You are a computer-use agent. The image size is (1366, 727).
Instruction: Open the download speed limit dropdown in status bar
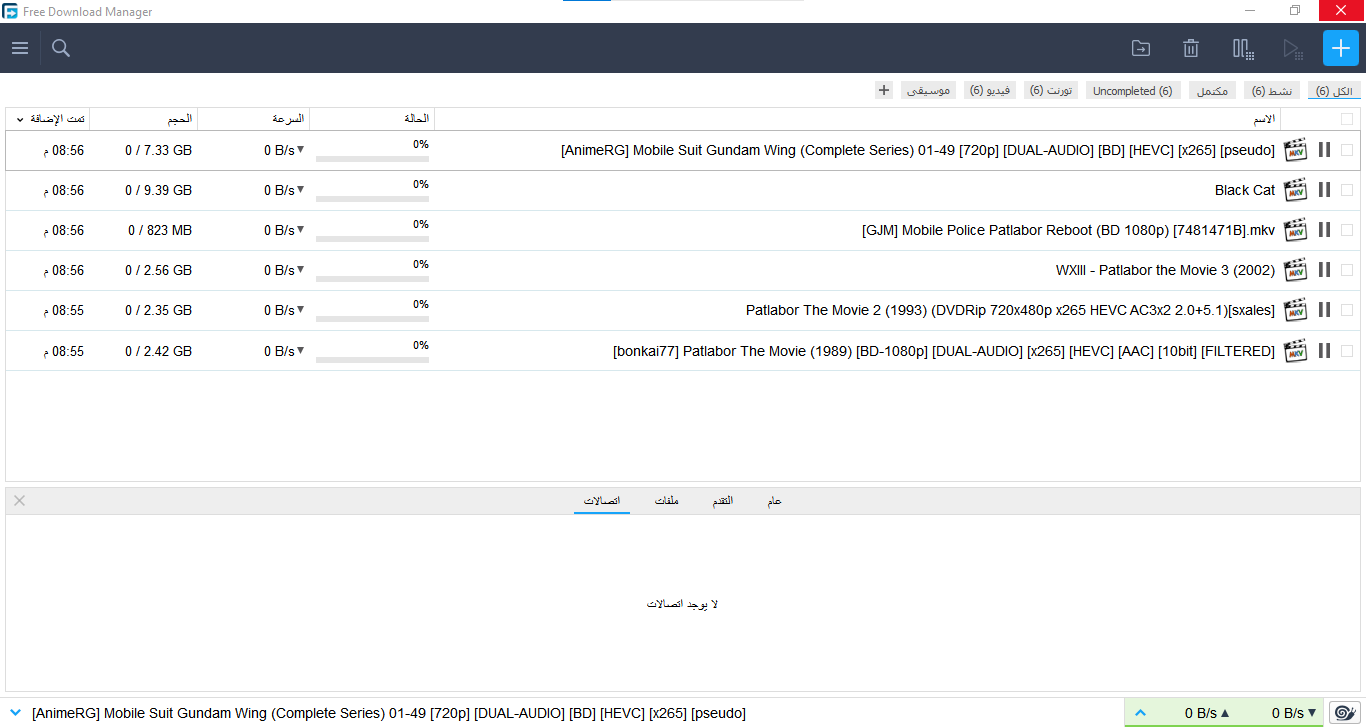click(x=1312, y=713)
